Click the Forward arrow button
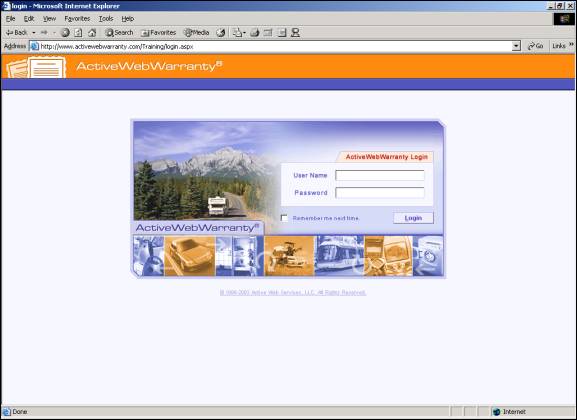577x420 pixels. (44, 33)
